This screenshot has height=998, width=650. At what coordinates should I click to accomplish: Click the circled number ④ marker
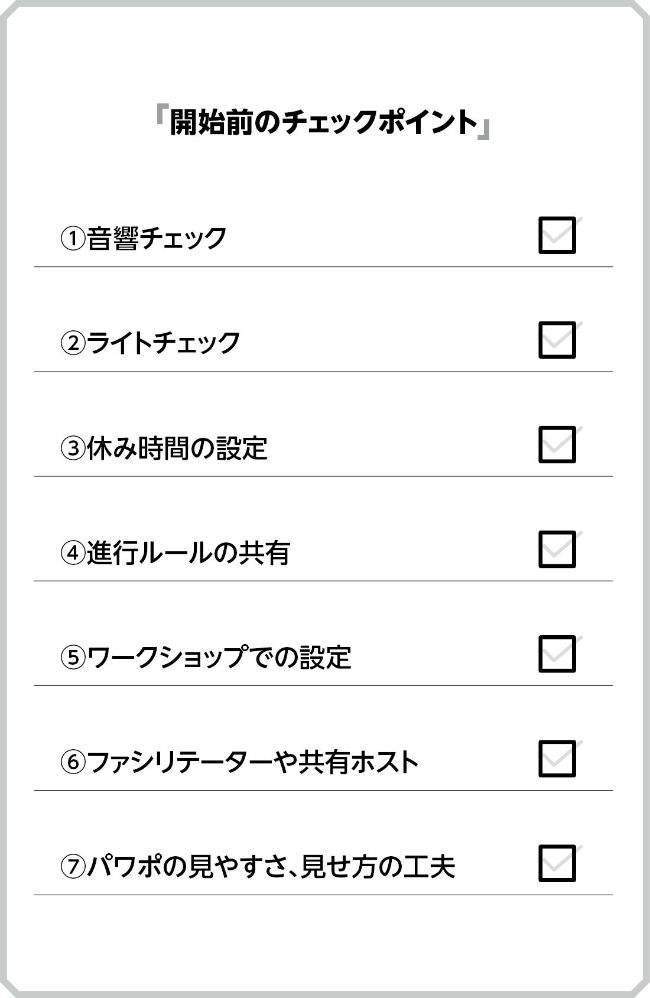[x=73, y=553]
